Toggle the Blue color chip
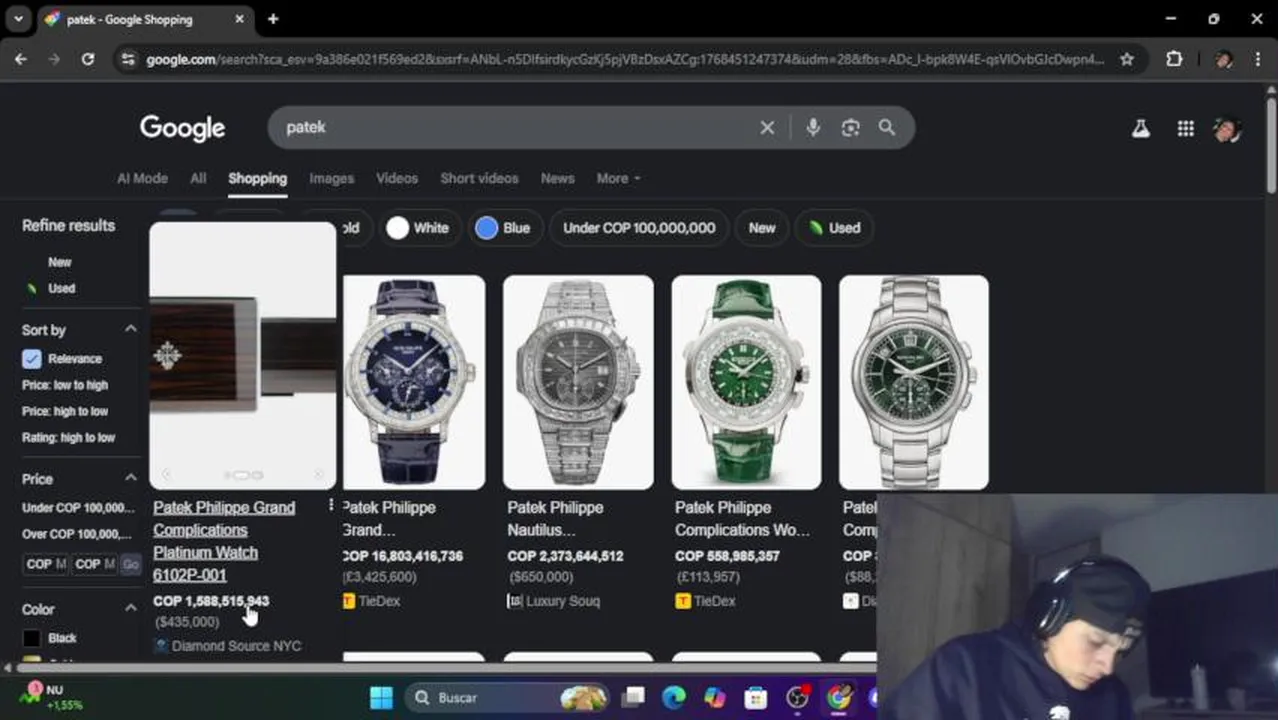This screenshot has width=1278, height=720. click(x=503, y=228)
